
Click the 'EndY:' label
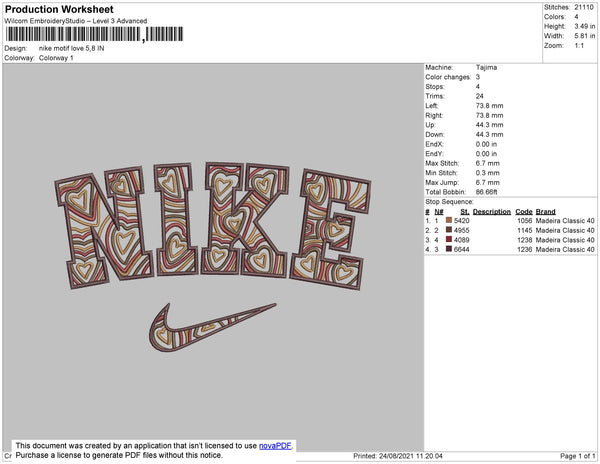[x=434, y=154]
